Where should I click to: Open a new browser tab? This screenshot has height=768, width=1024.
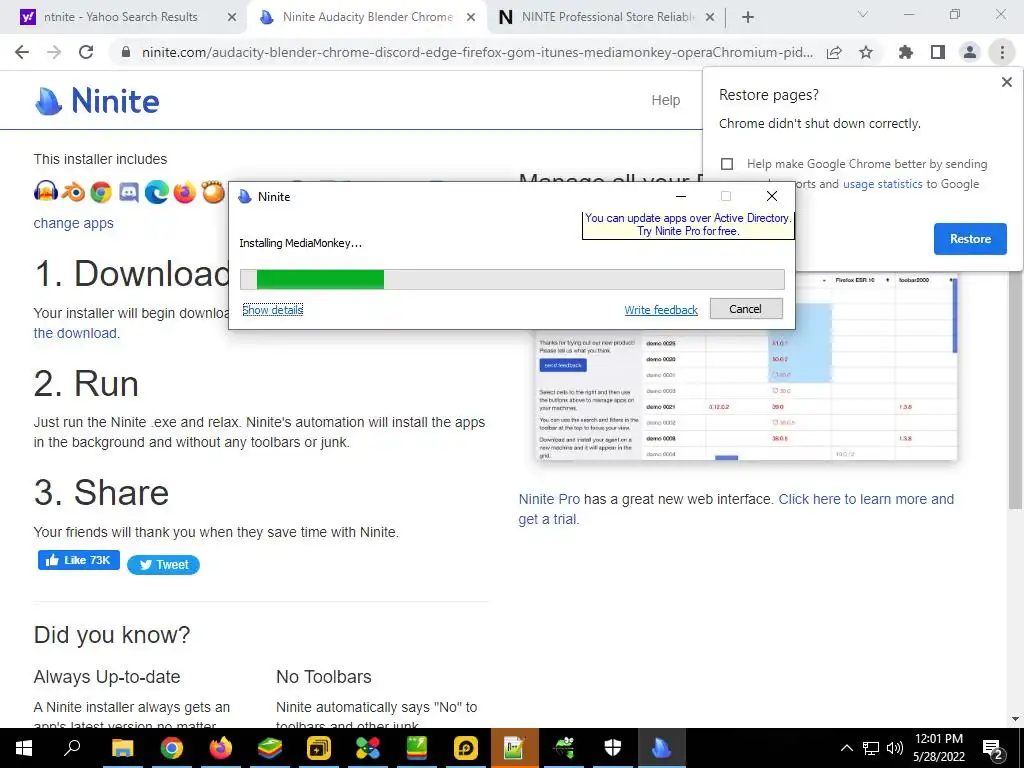(x=748, y=18)
